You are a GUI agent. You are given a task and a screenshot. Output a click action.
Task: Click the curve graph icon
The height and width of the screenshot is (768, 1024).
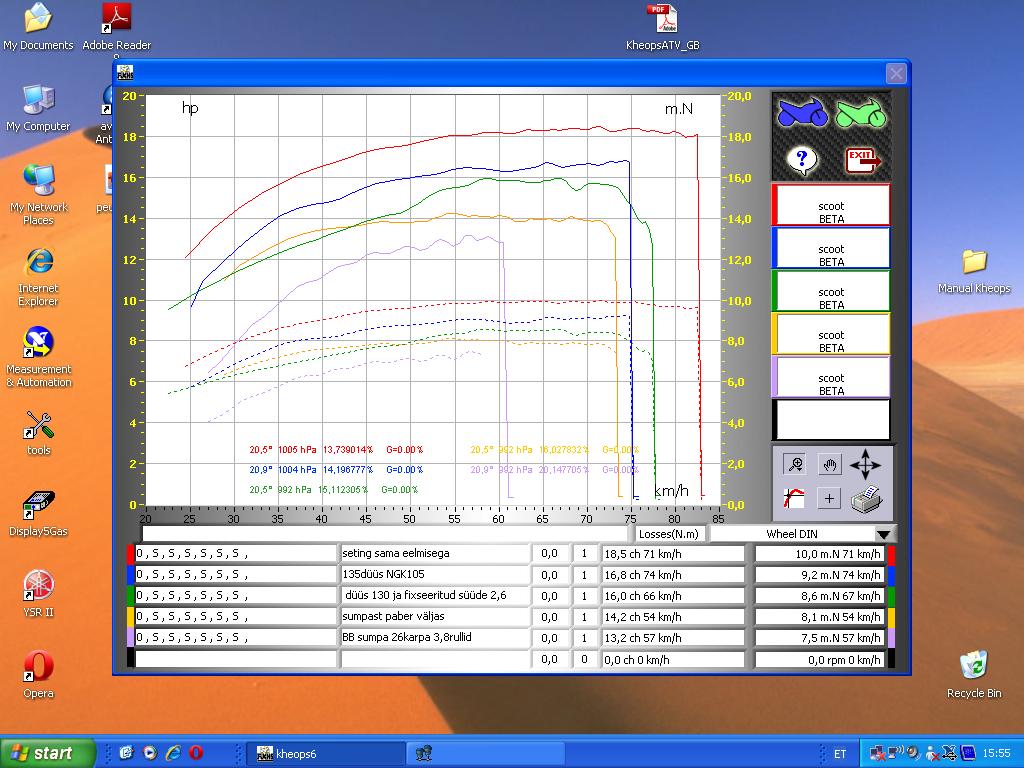795,498
